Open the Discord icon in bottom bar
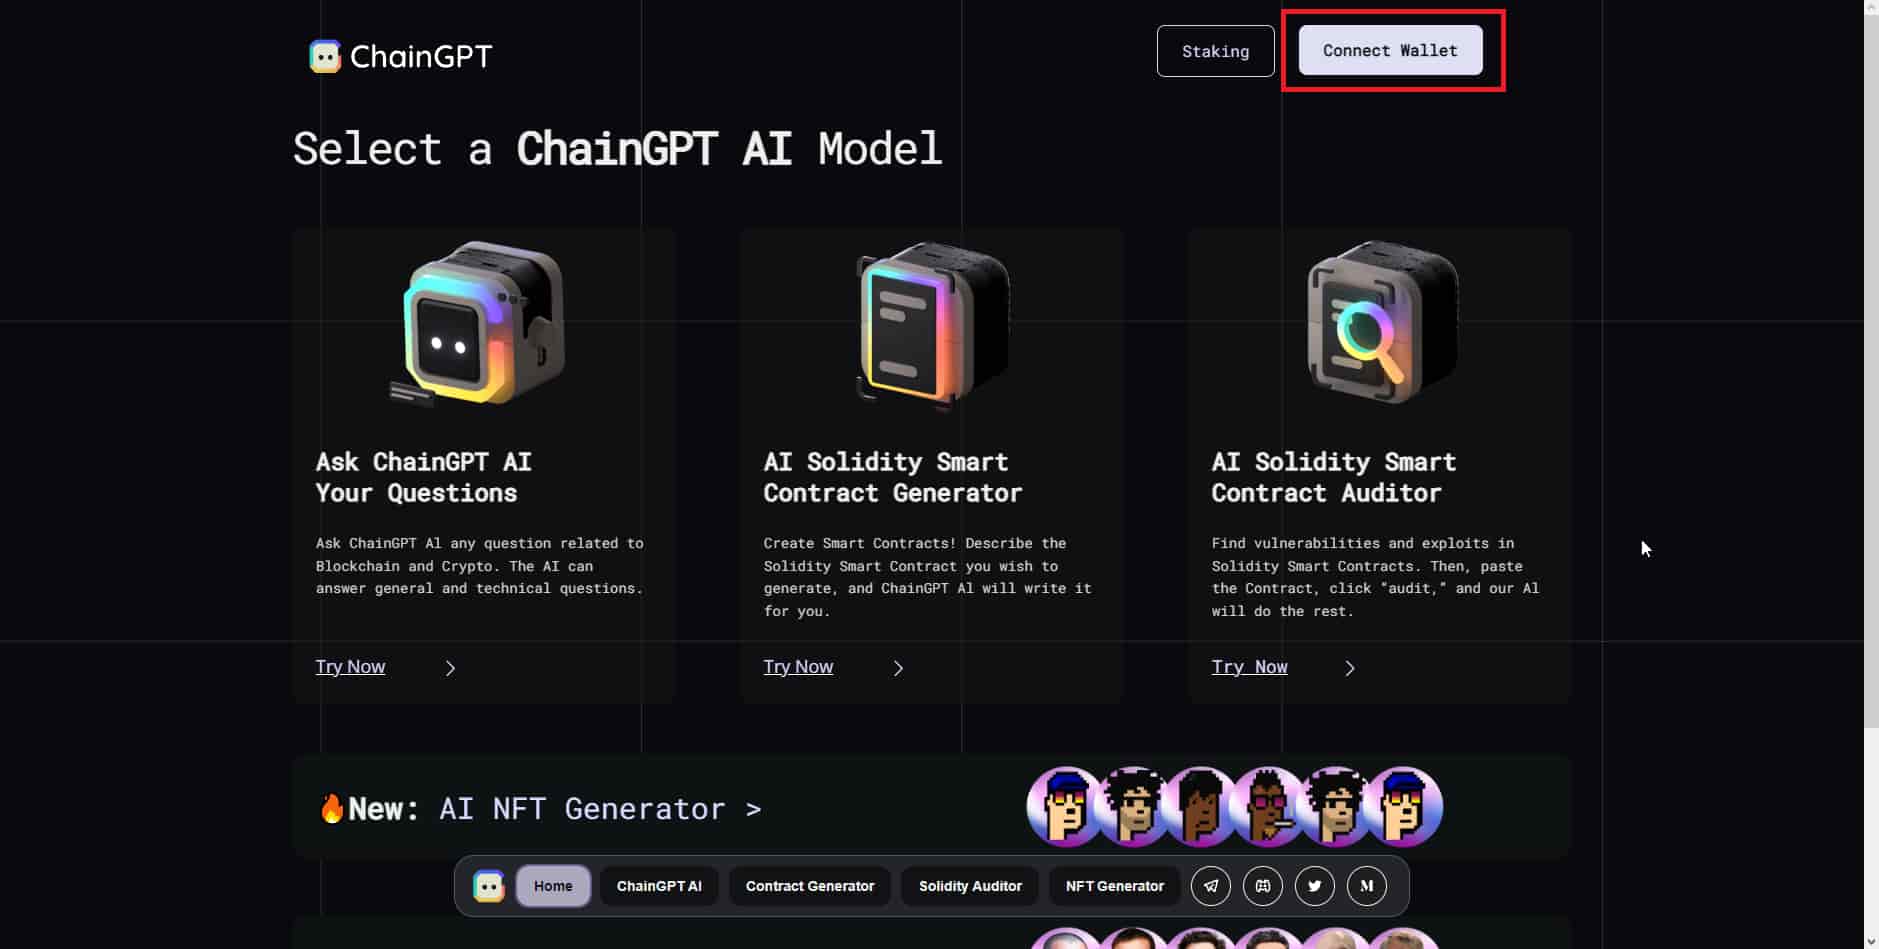1879x949 pixels. (x=1262, y=886)
